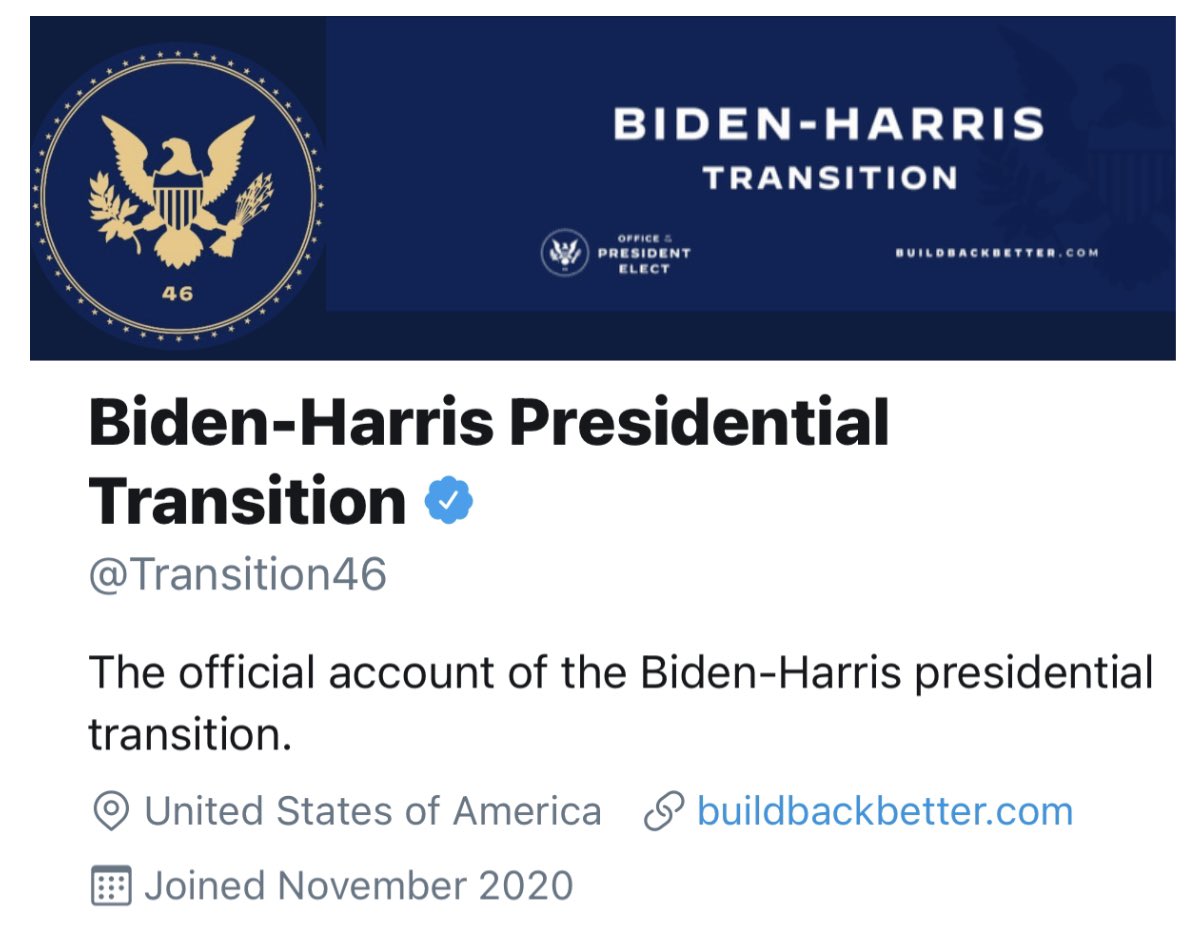Click the small Office of President Elect seal

565,252
